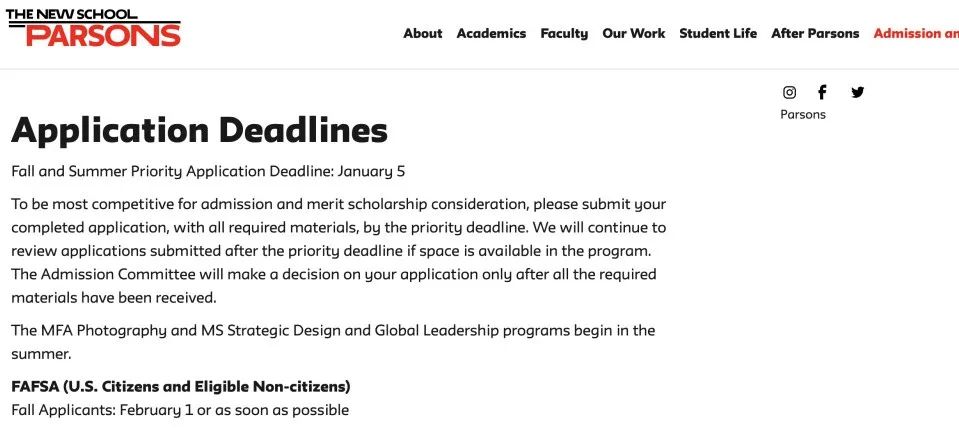Click the MFA Photography programs sentence
The height and width of the screenshot is (447, 959).
coord(333,330)
